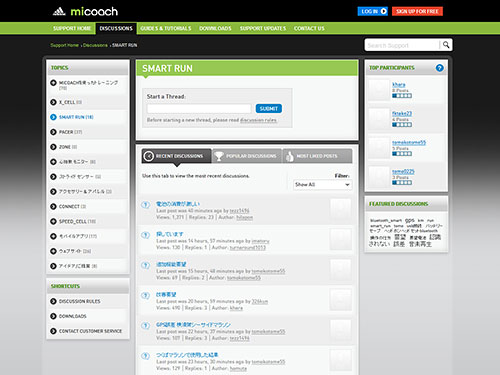Viewport: 500px width, 375px height.
Task: Click arrow icon beside ZONE topic
Action: click(53, 147)
